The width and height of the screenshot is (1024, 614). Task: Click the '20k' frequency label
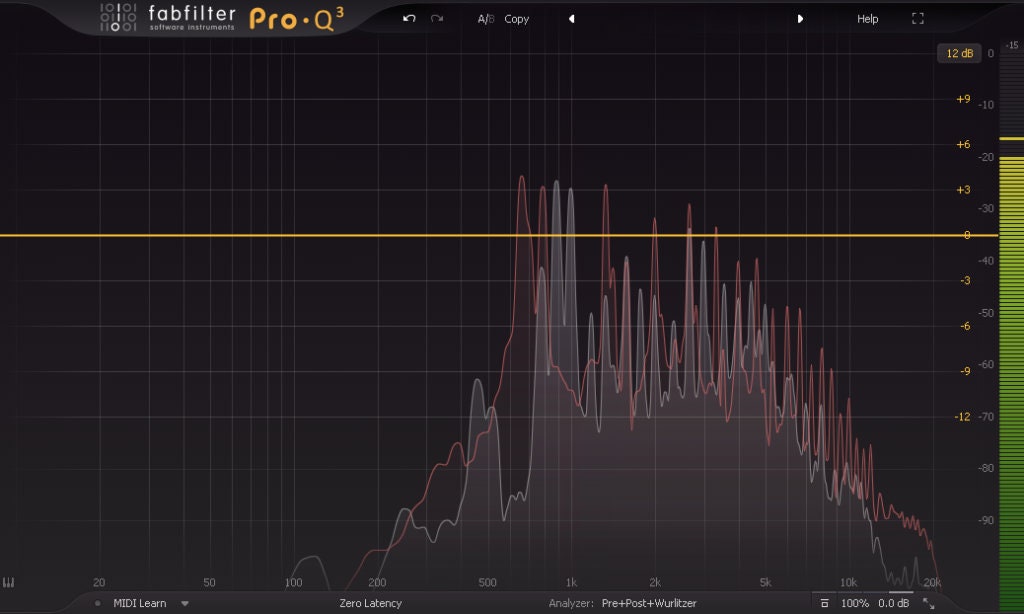tap(932, 582)
